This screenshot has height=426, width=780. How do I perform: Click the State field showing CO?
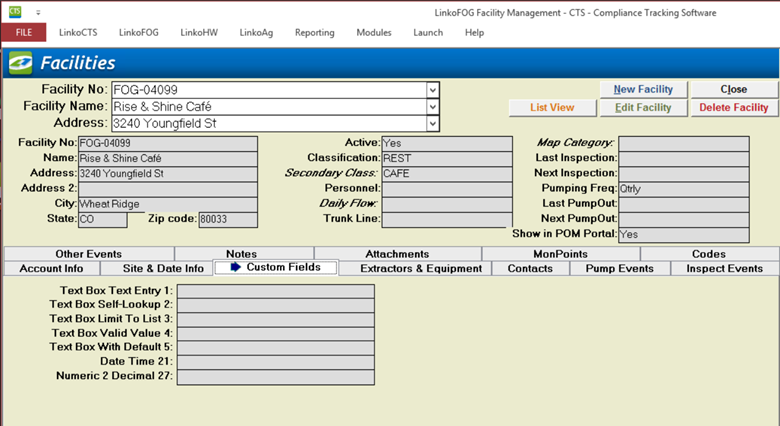pos(102,219)
